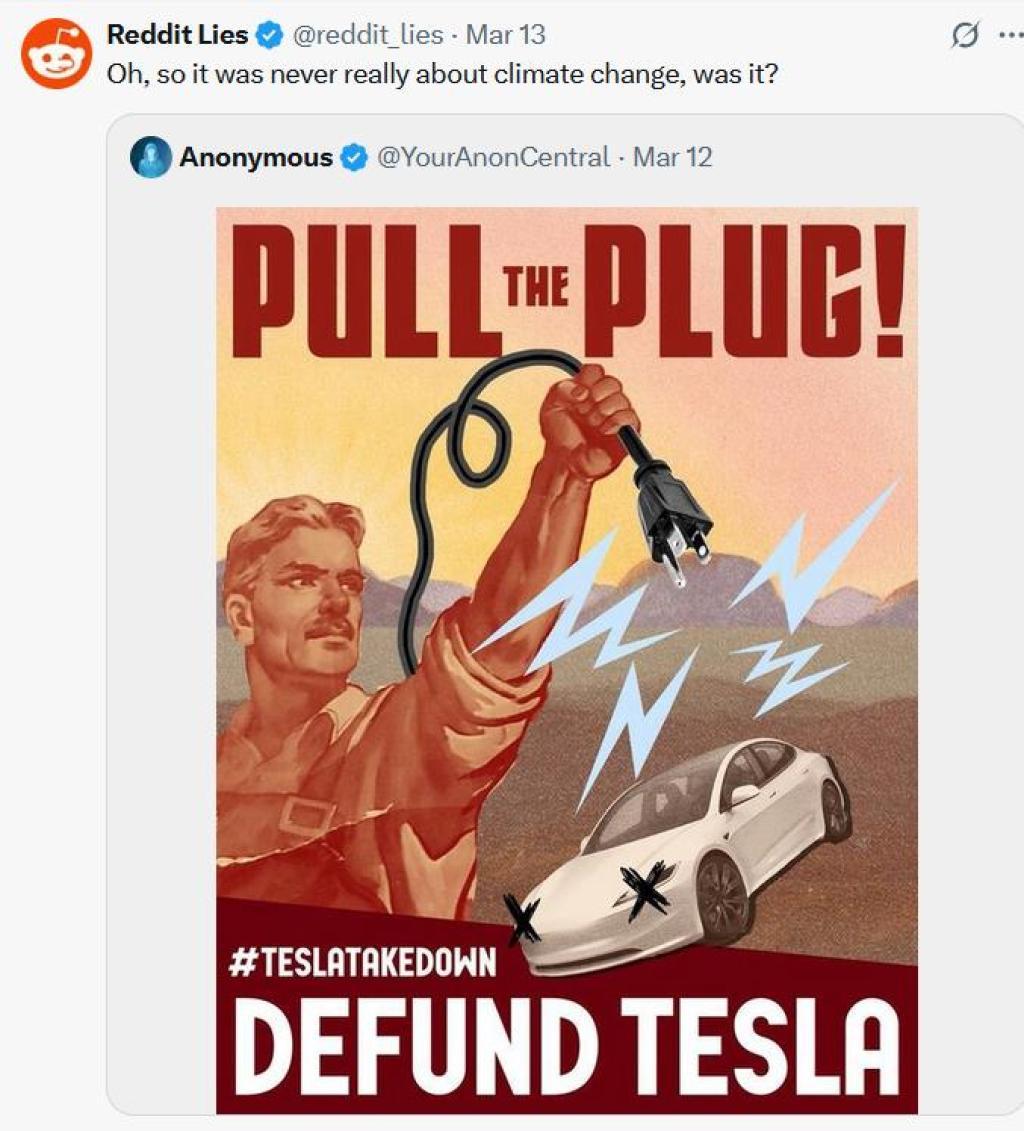Open Reddit Lies profile avatar
The height and width of the screenshot is (1131, 1024).
point(56,54)
